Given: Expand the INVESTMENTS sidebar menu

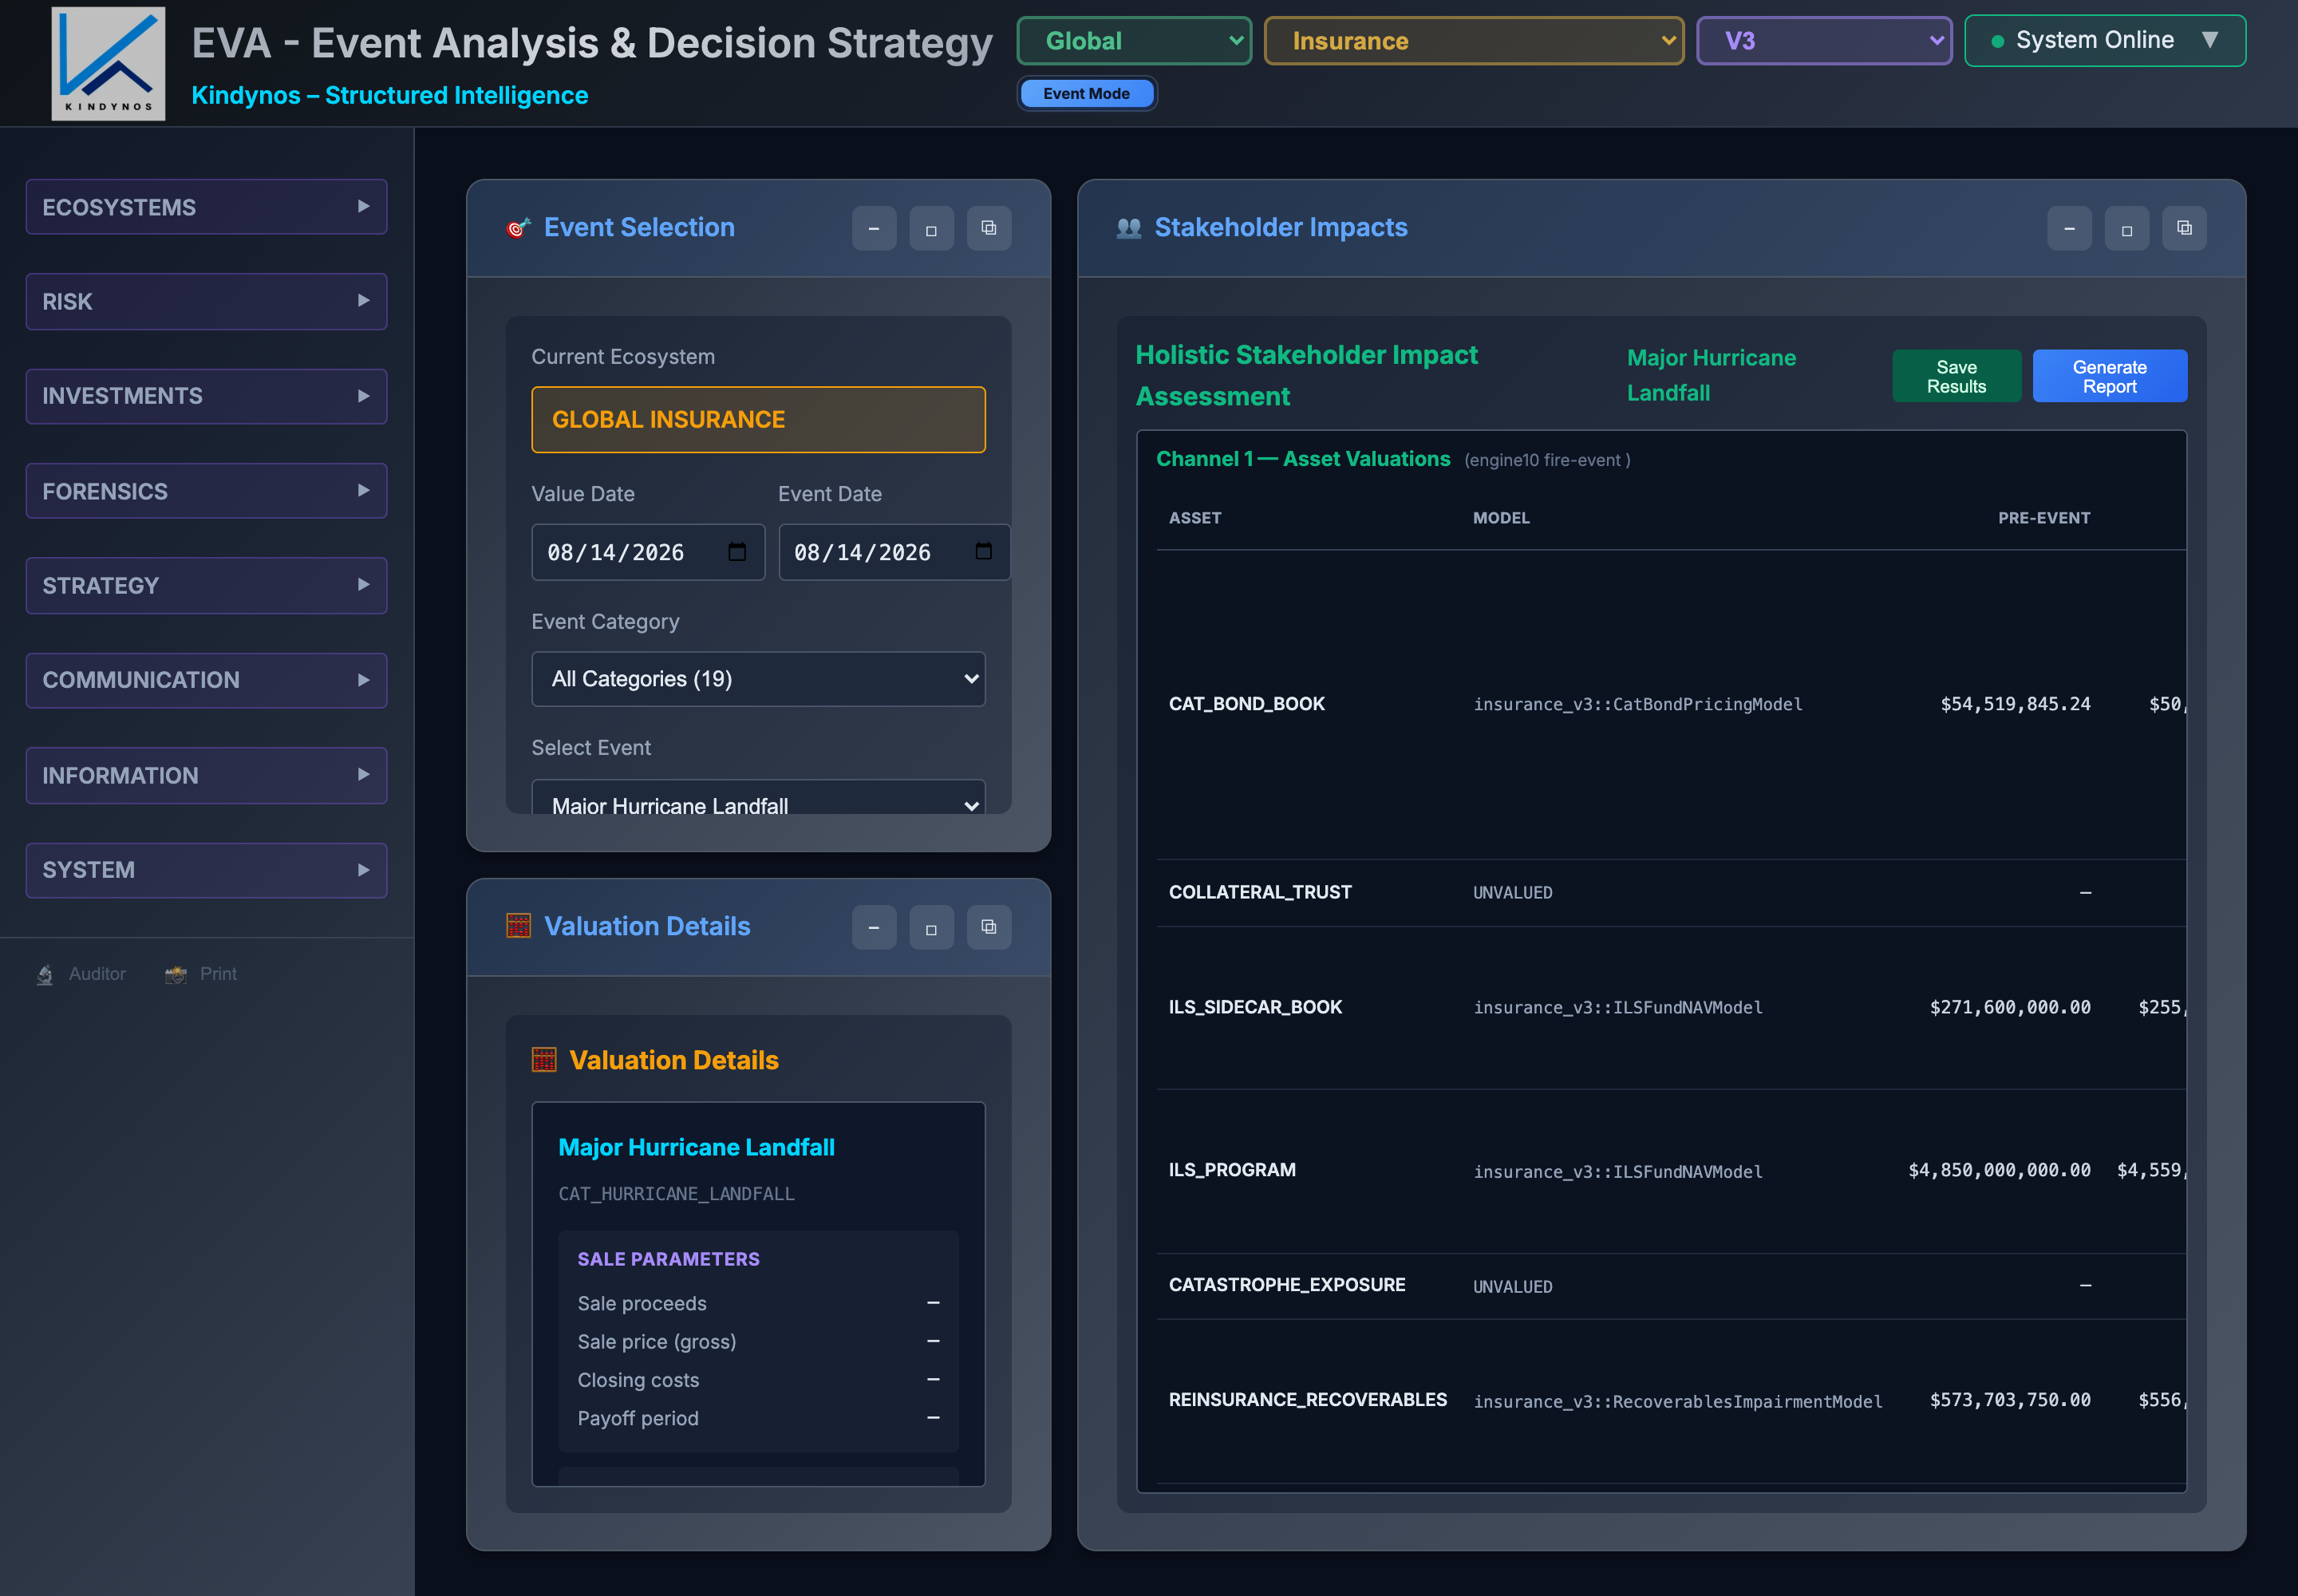Looking at the screenshot, I should coord(206,396).
